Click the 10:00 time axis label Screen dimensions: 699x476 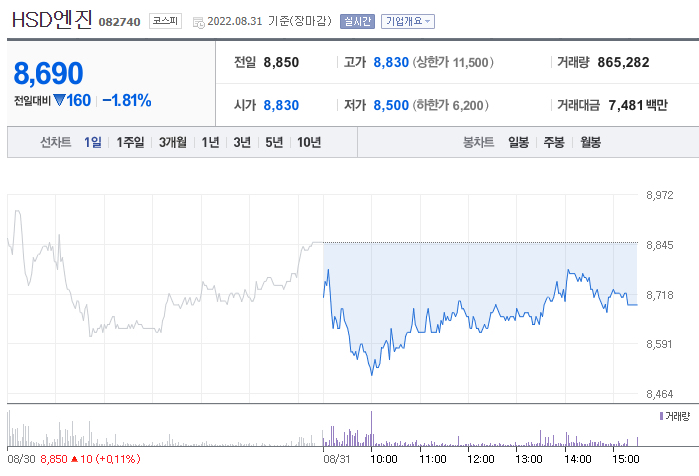384,459
